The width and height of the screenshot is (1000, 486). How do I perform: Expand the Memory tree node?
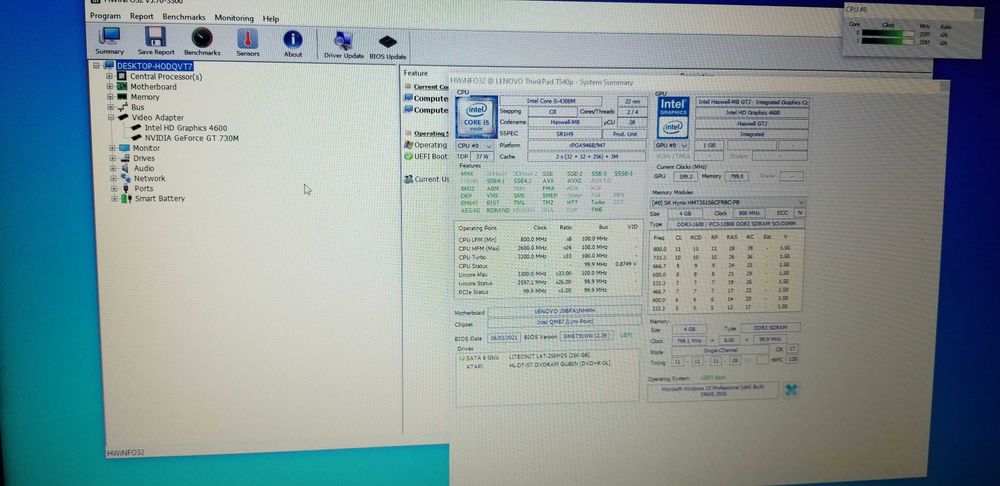110,97
